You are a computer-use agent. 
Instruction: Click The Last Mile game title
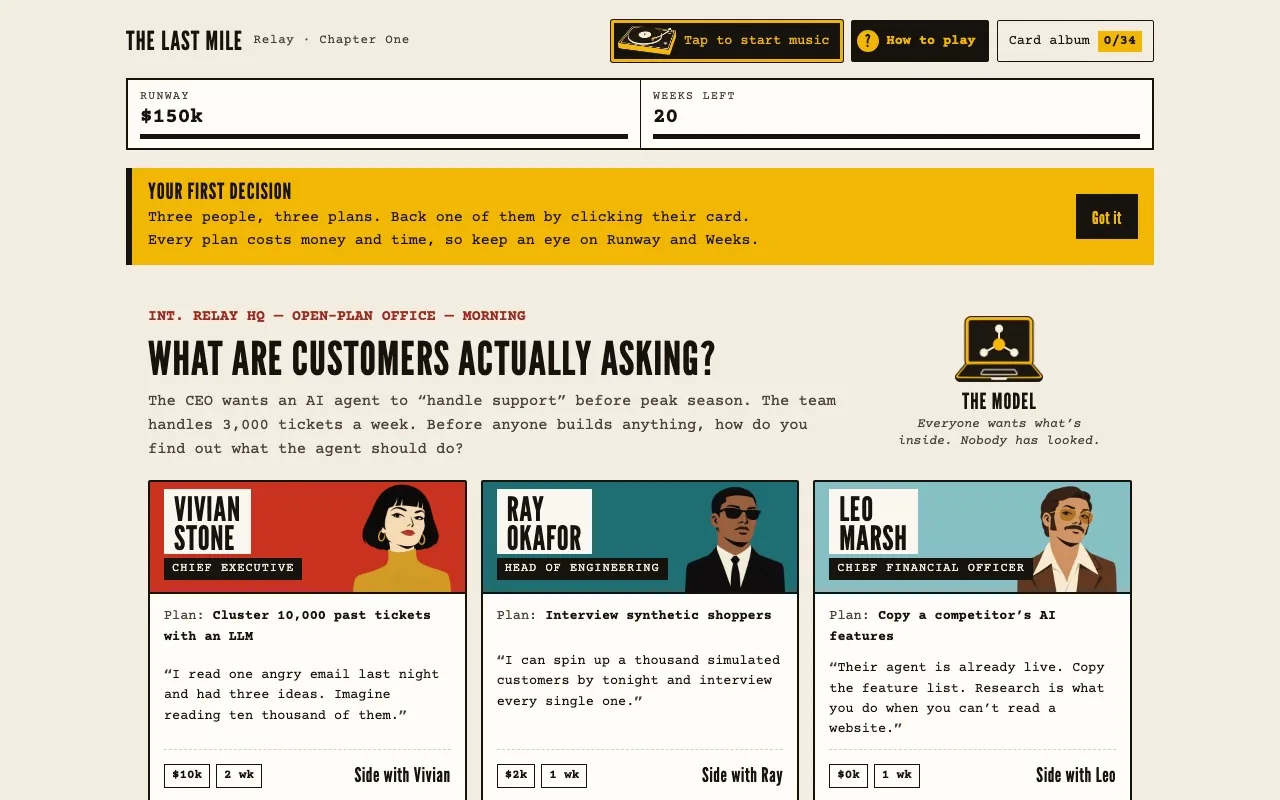(x=184, y=41)
